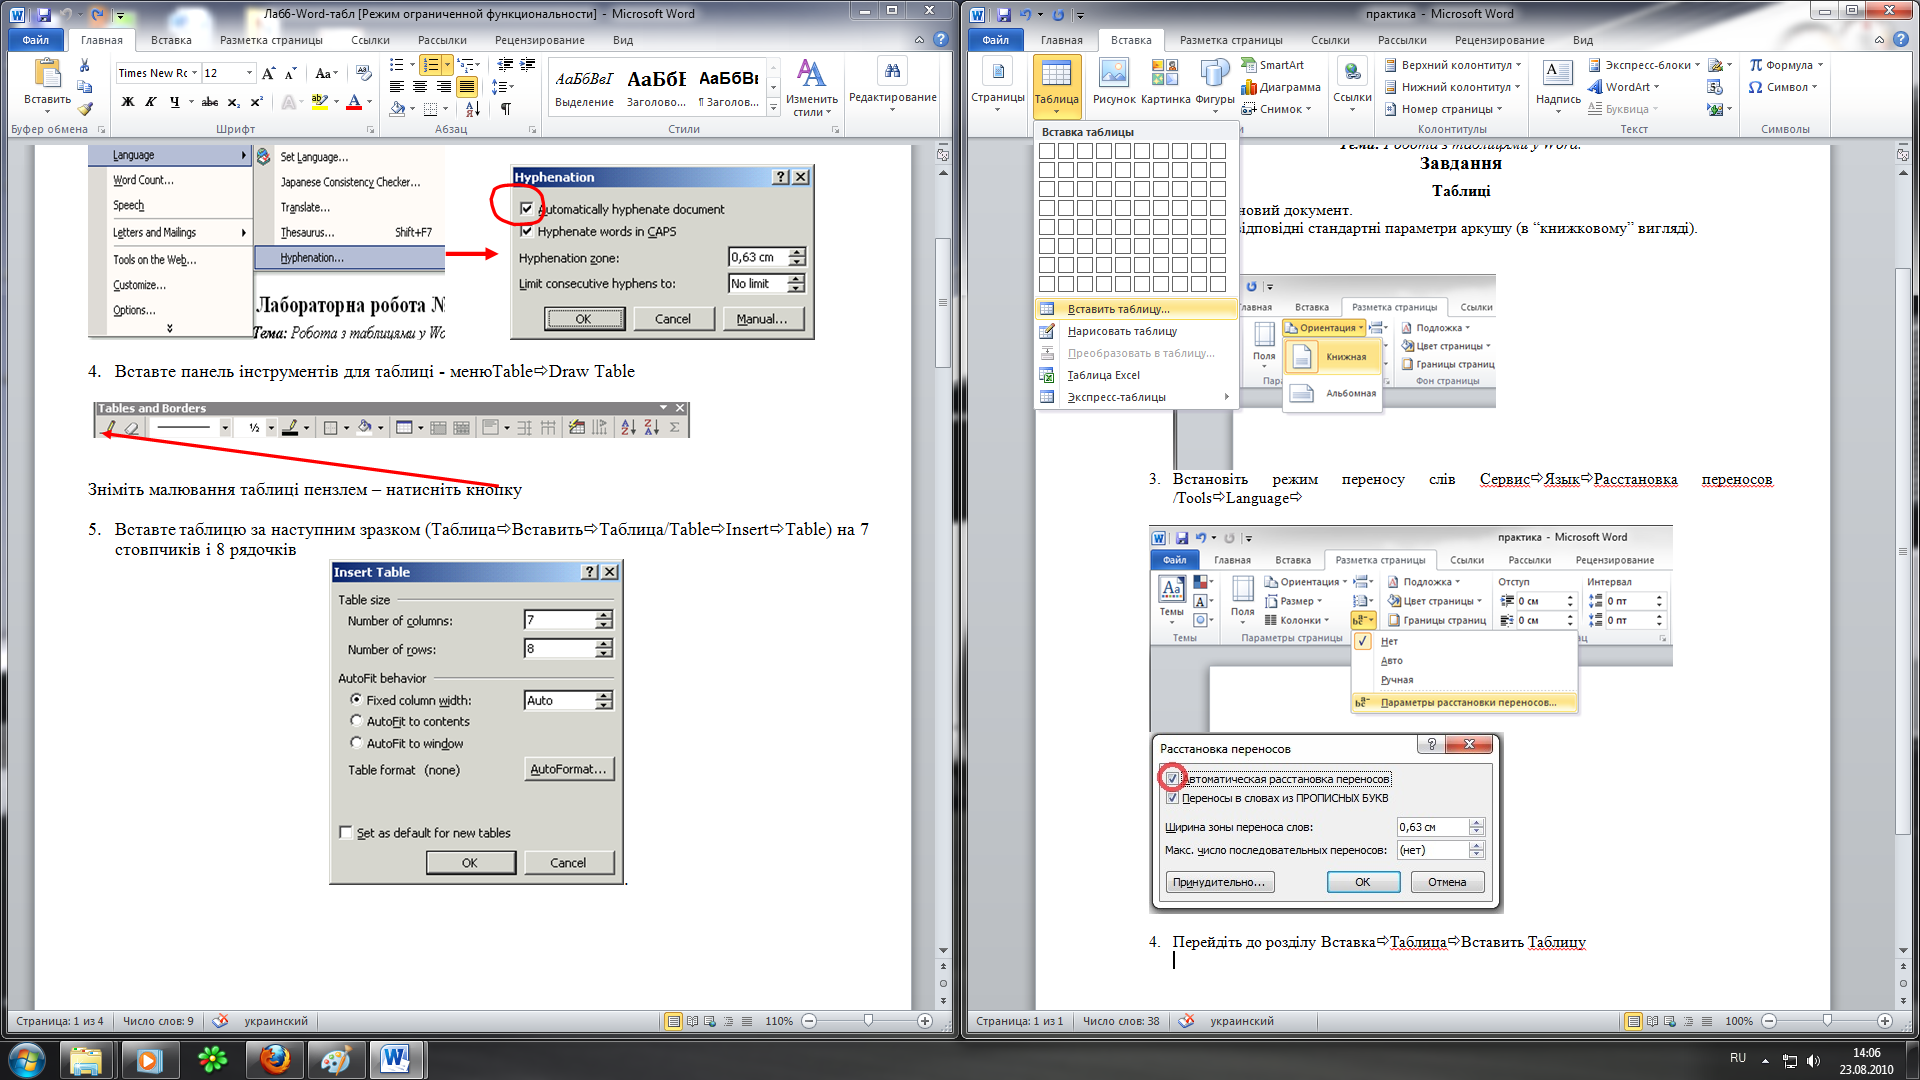The width and height of the screenshot is (1920, 1080).
Task: Expand the Styles gallery More arrow
Action: pyautogui.click(x=773, y=108)
